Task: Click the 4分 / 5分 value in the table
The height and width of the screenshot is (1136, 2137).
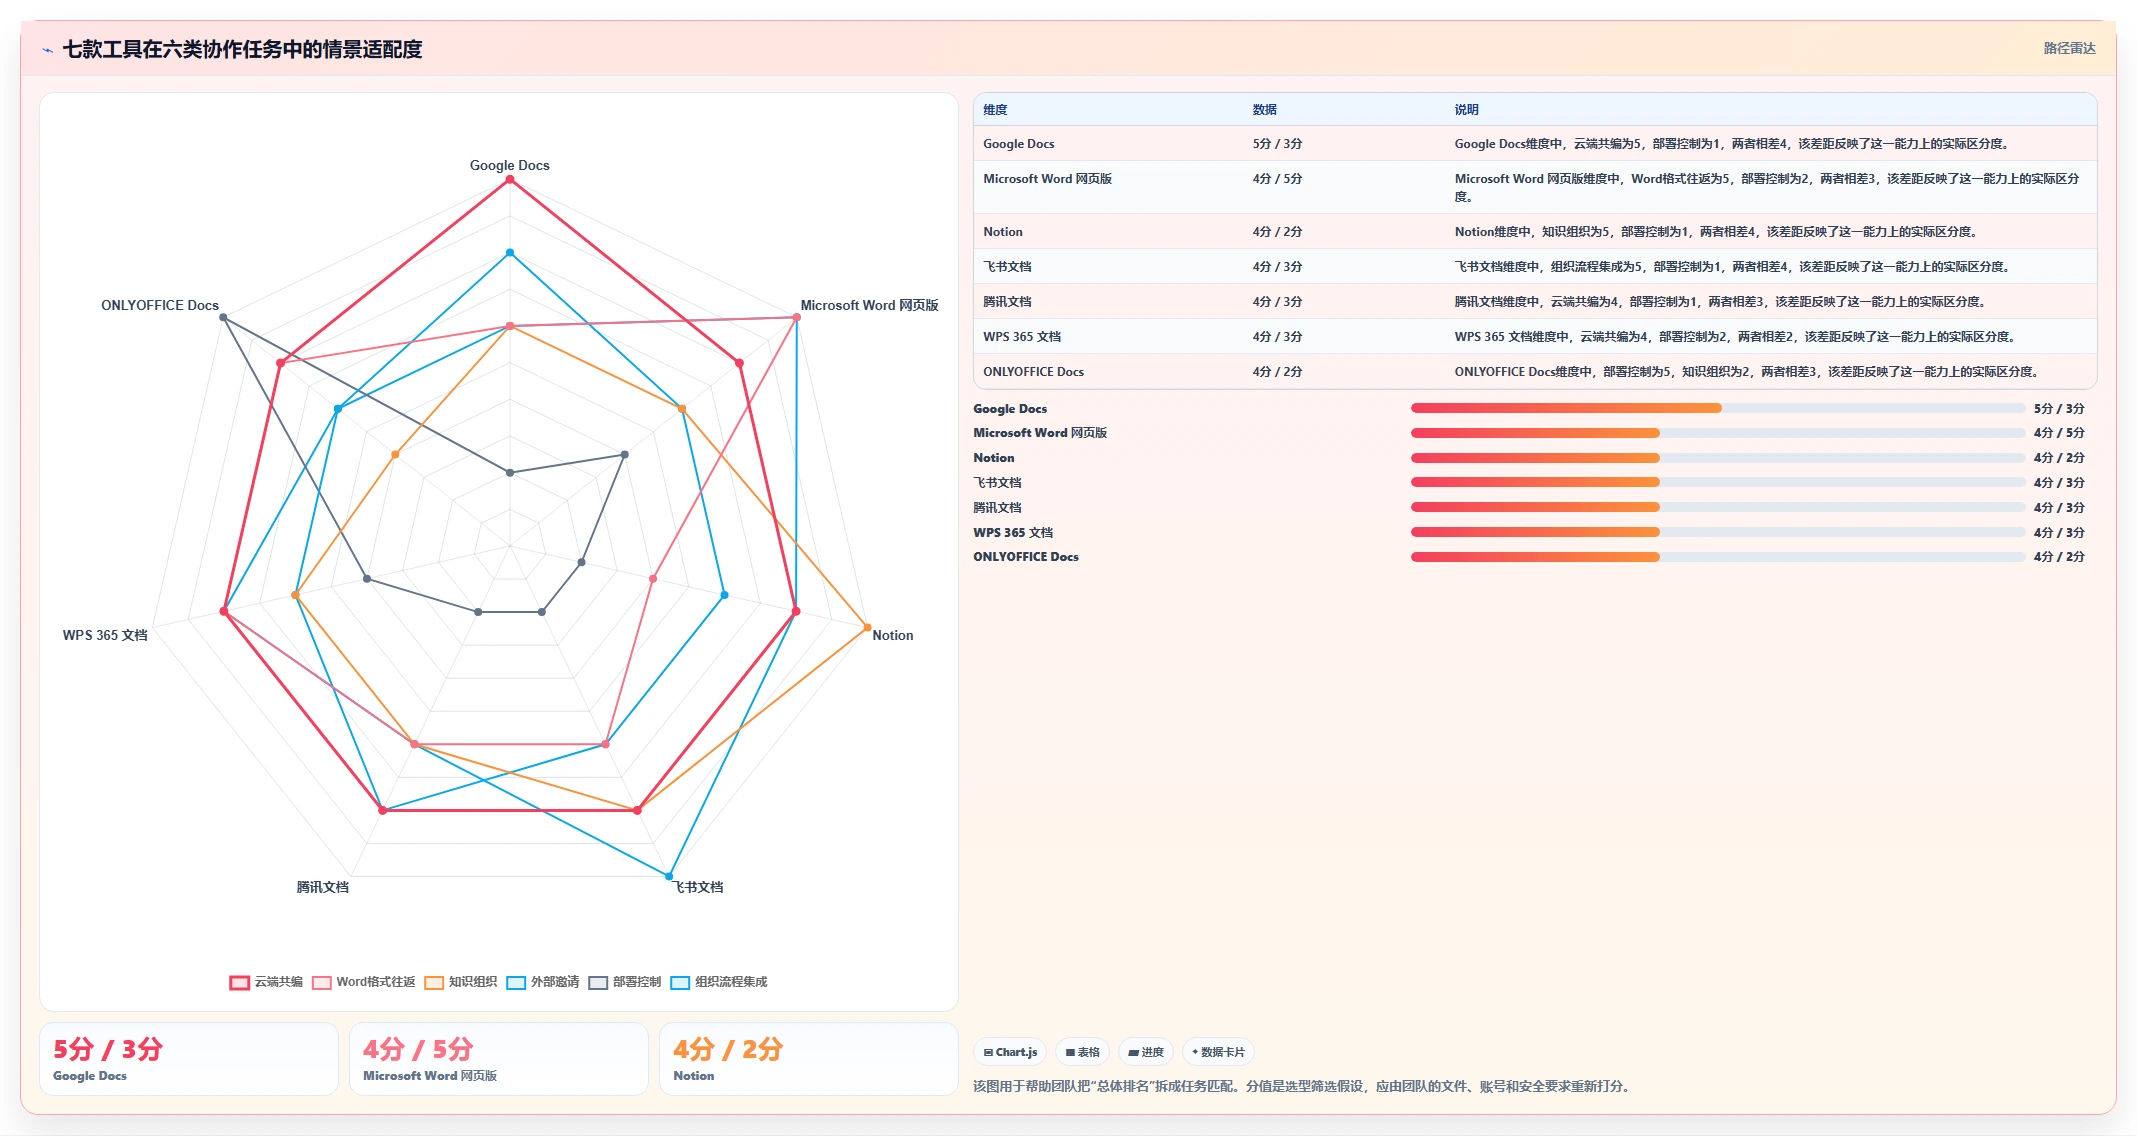Action: coord(1277,179)
